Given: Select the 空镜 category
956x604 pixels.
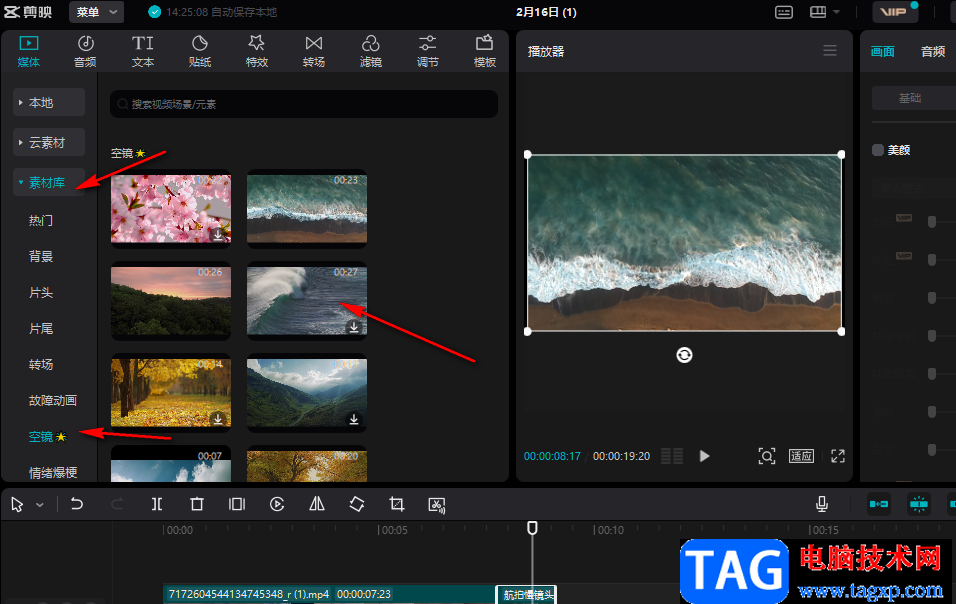Looking at the screenshot, I should 47,436.
